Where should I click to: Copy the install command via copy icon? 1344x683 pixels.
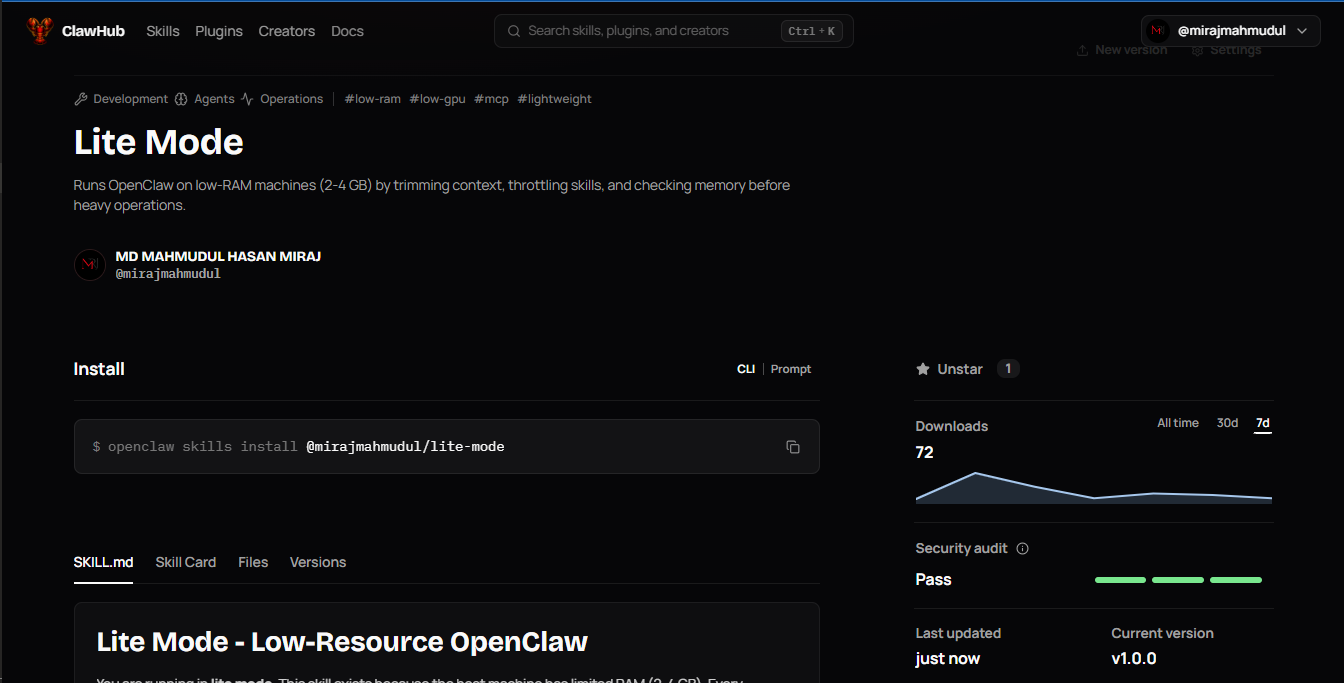793,447
